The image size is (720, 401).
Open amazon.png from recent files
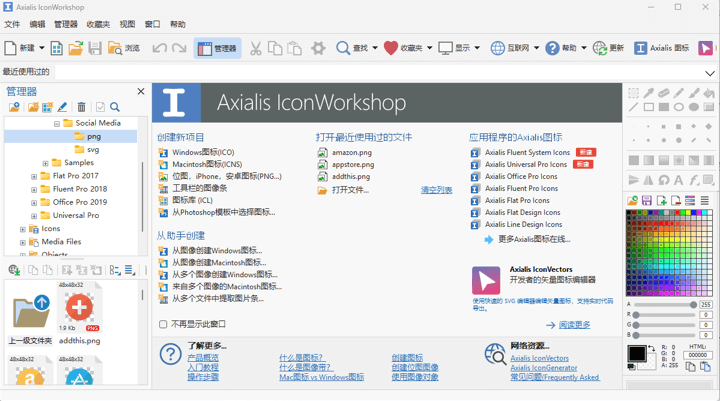pyautogui.click(x=353, y=152)
